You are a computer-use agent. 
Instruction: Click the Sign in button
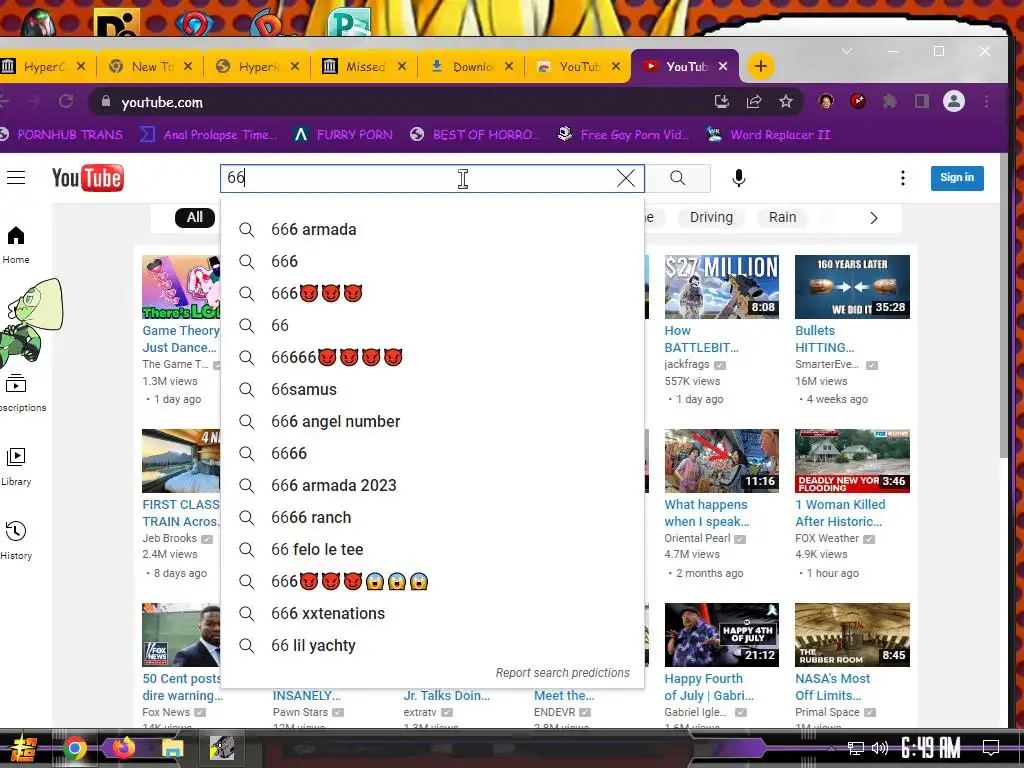[957, 178]
